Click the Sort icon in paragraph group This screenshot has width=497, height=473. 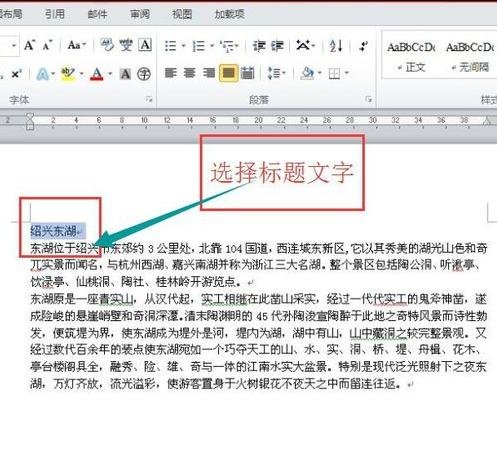click(x=336, y=46)
